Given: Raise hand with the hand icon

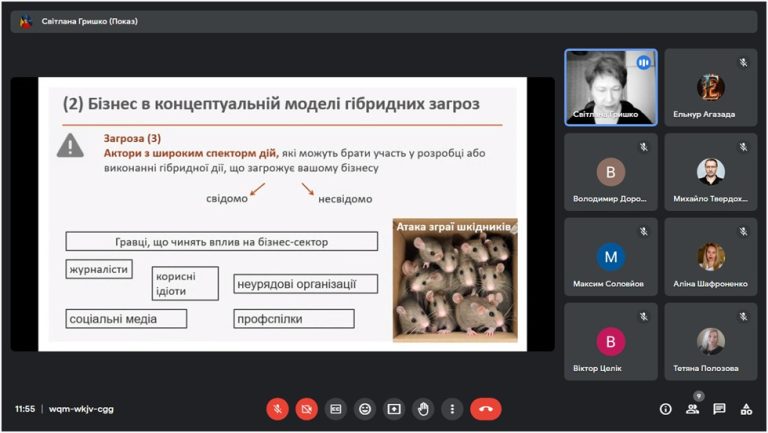Looking at the screenshot, I should click(423, 409).
